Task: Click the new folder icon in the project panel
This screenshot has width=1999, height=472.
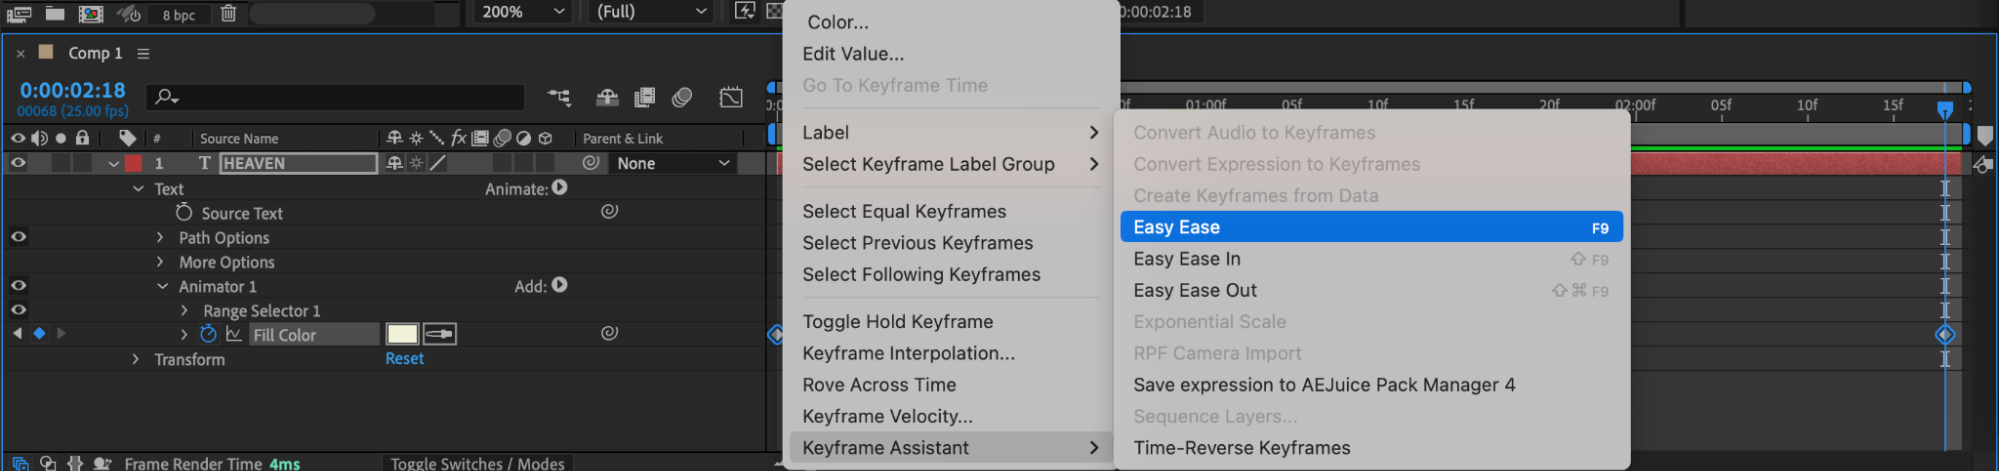Action: pyautogui.click(x=55, y=13)
